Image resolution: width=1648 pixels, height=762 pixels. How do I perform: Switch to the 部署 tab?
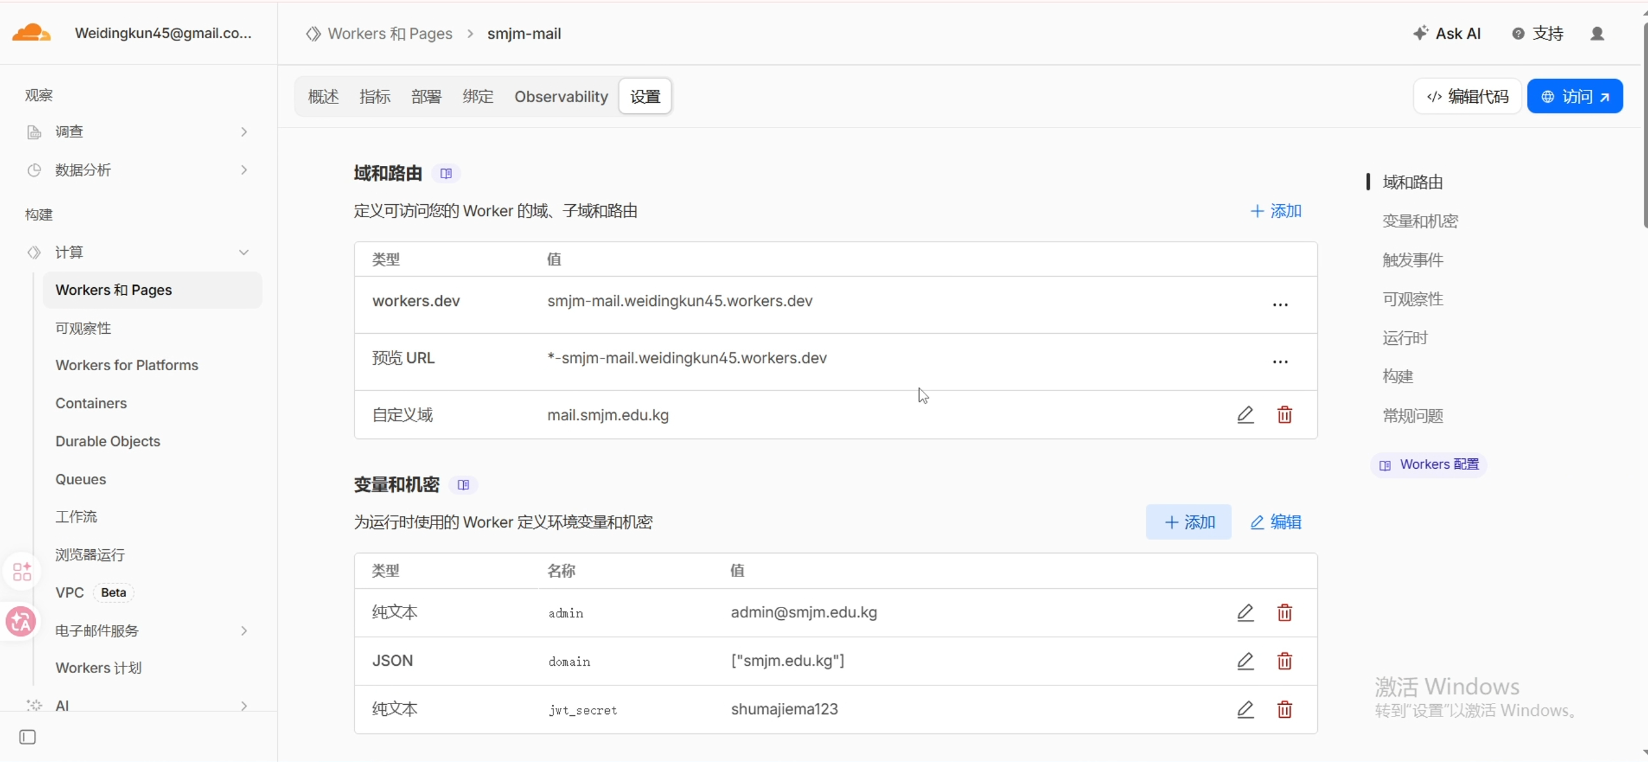point(426,97)
